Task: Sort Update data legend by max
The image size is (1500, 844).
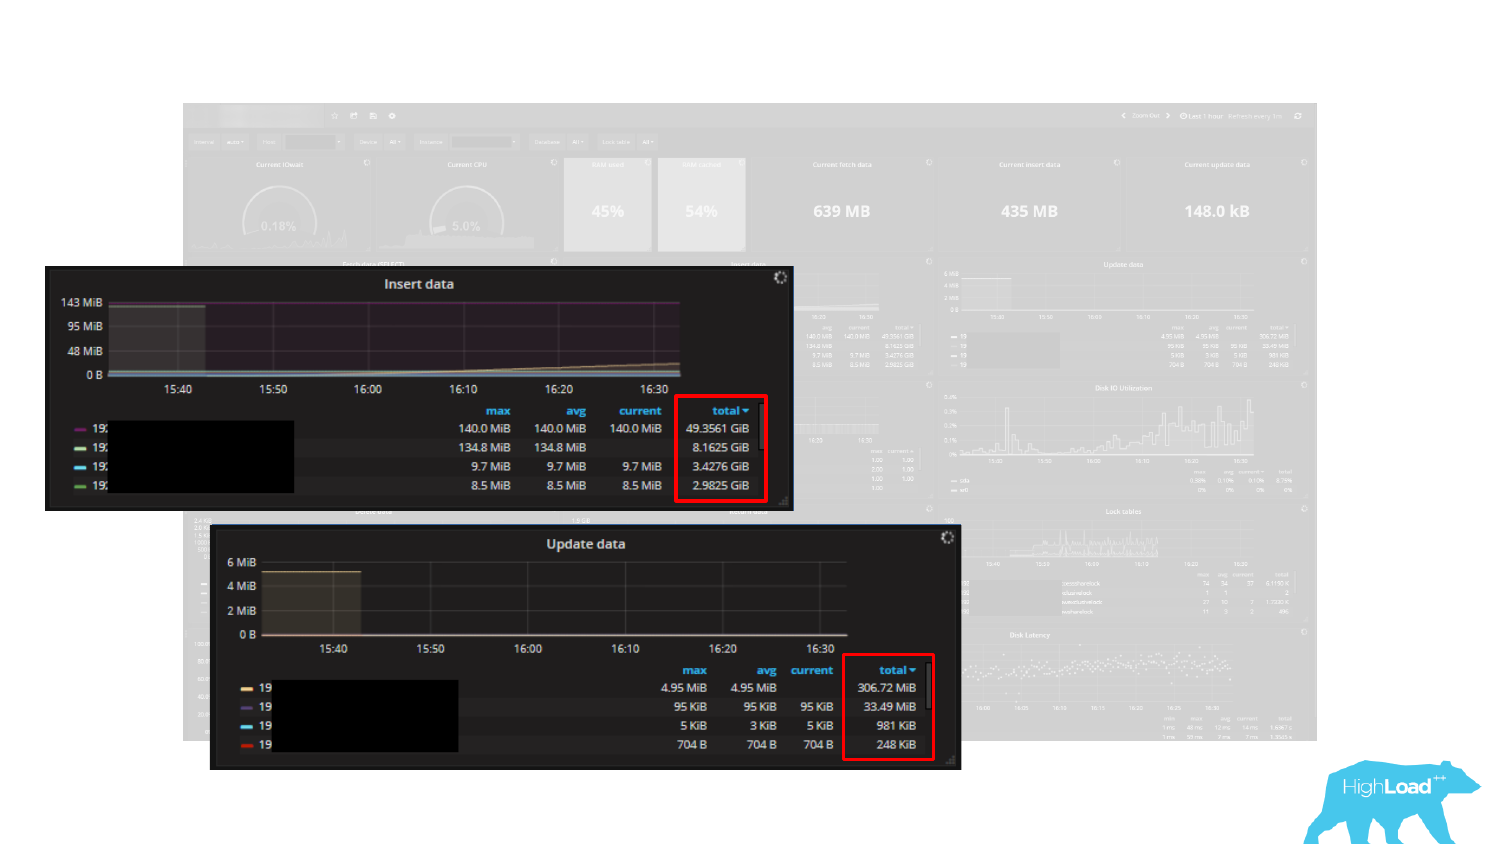Action: click(x=694, y=670)
